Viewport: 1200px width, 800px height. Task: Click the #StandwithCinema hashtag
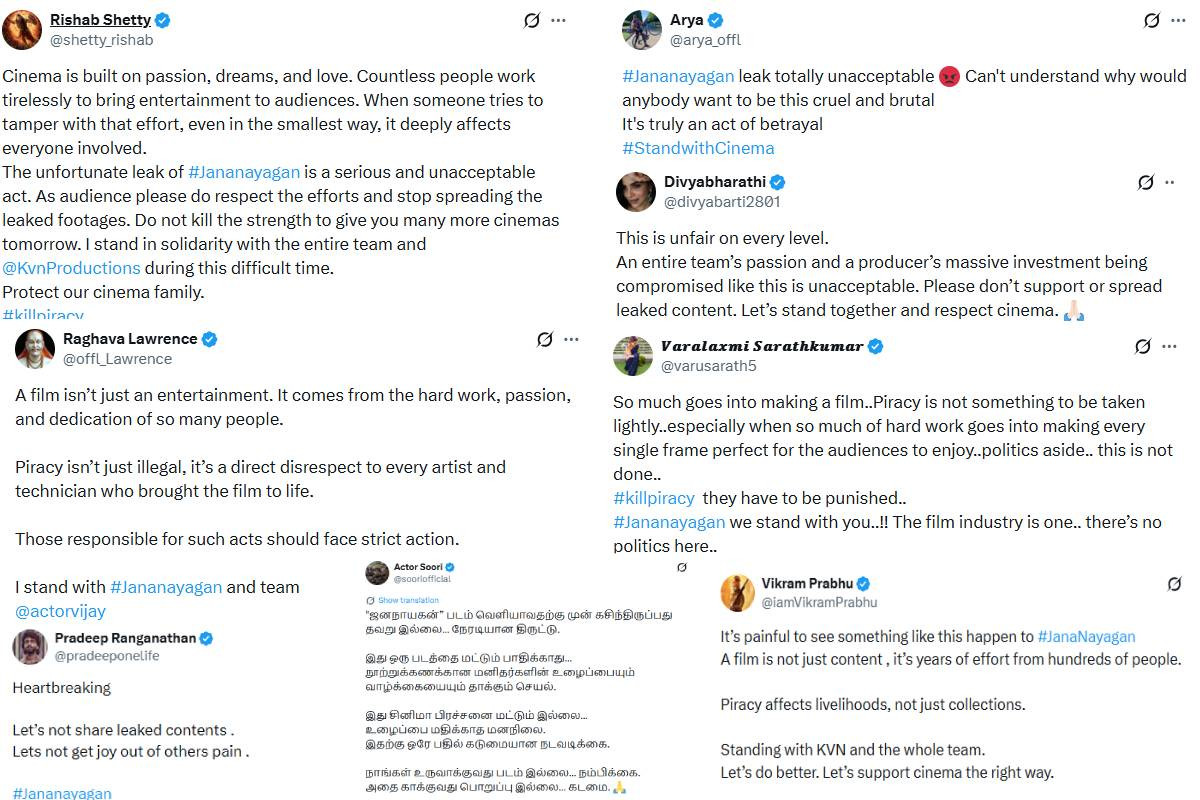click(698, 148)
